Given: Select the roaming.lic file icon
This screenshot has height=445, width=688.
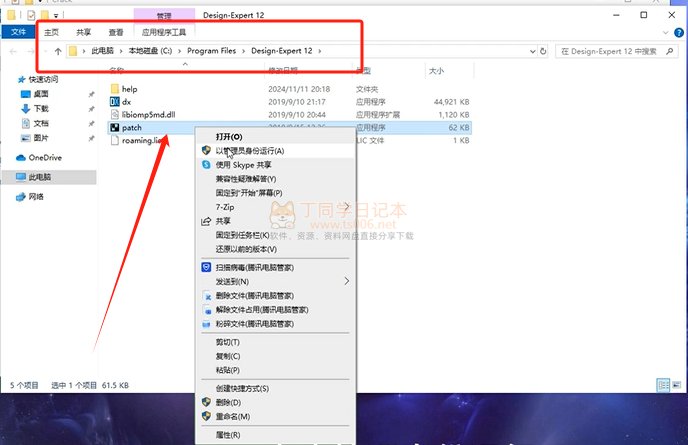Looking at the screenshot, I should coord(115,140).
